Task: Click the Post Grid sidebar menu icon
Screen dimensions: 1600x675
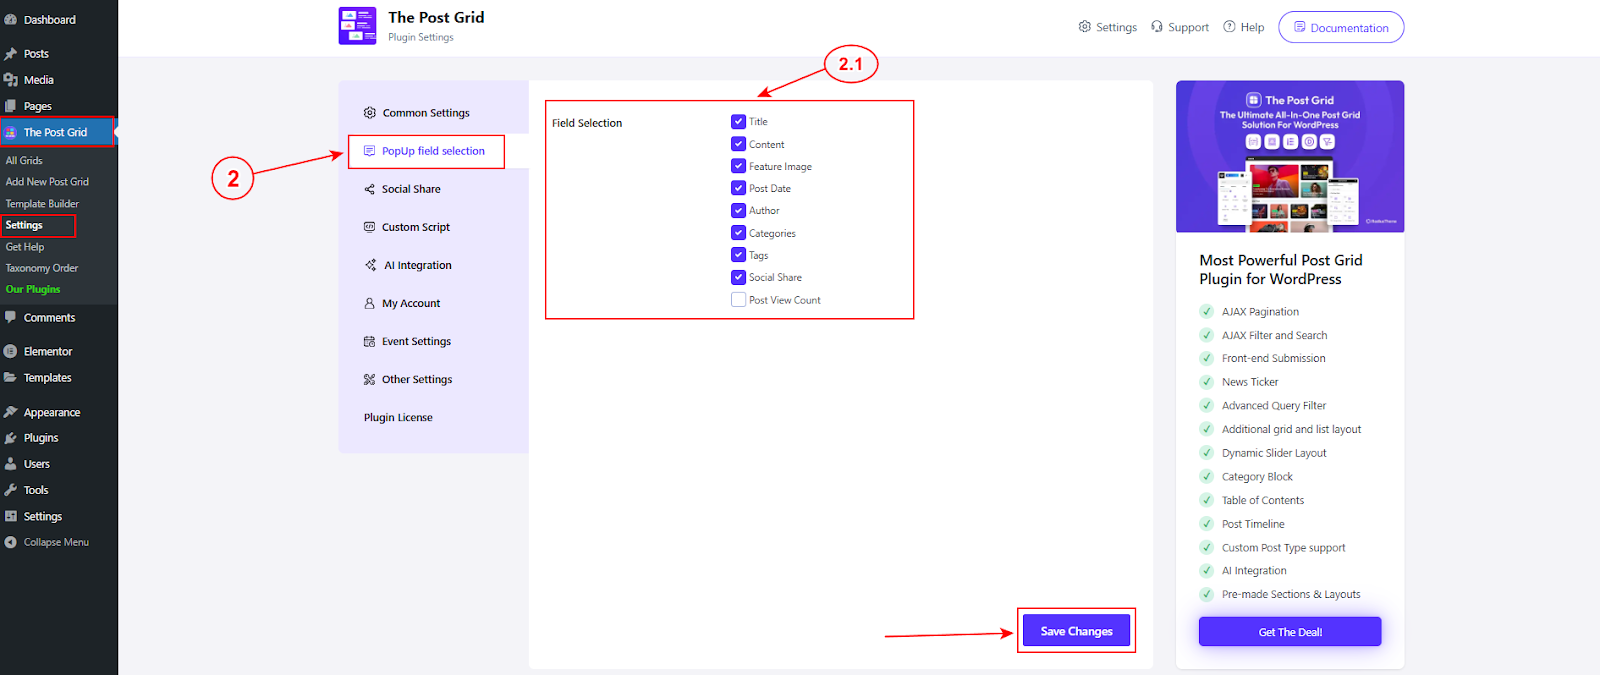Action: click(11, 132)
